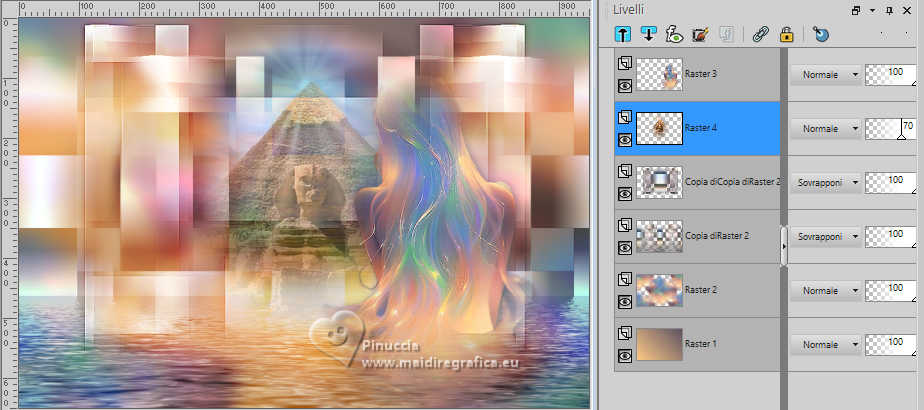
Task: Click the float panel icon in Livelli header
Action: click(856, 10)
